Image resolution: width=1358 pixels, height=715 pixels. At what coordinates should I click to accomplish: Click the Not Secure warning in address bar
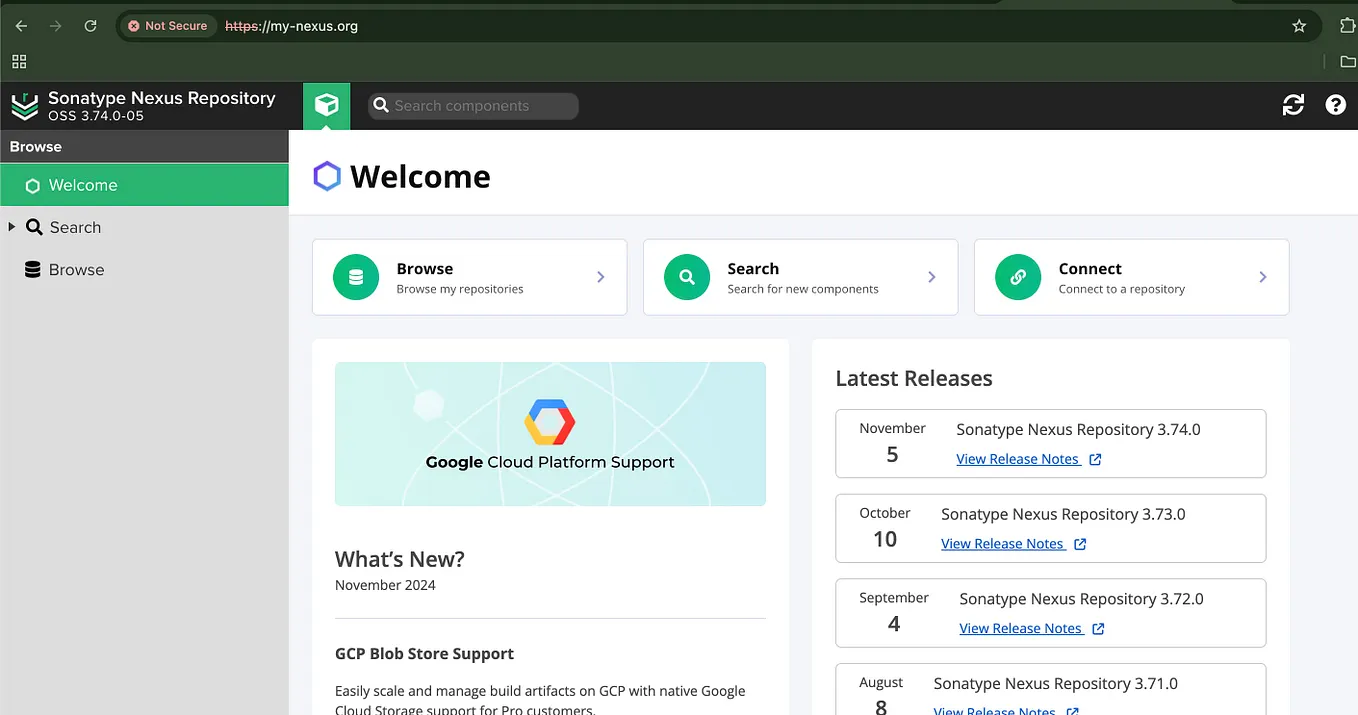tap(167, 26)
